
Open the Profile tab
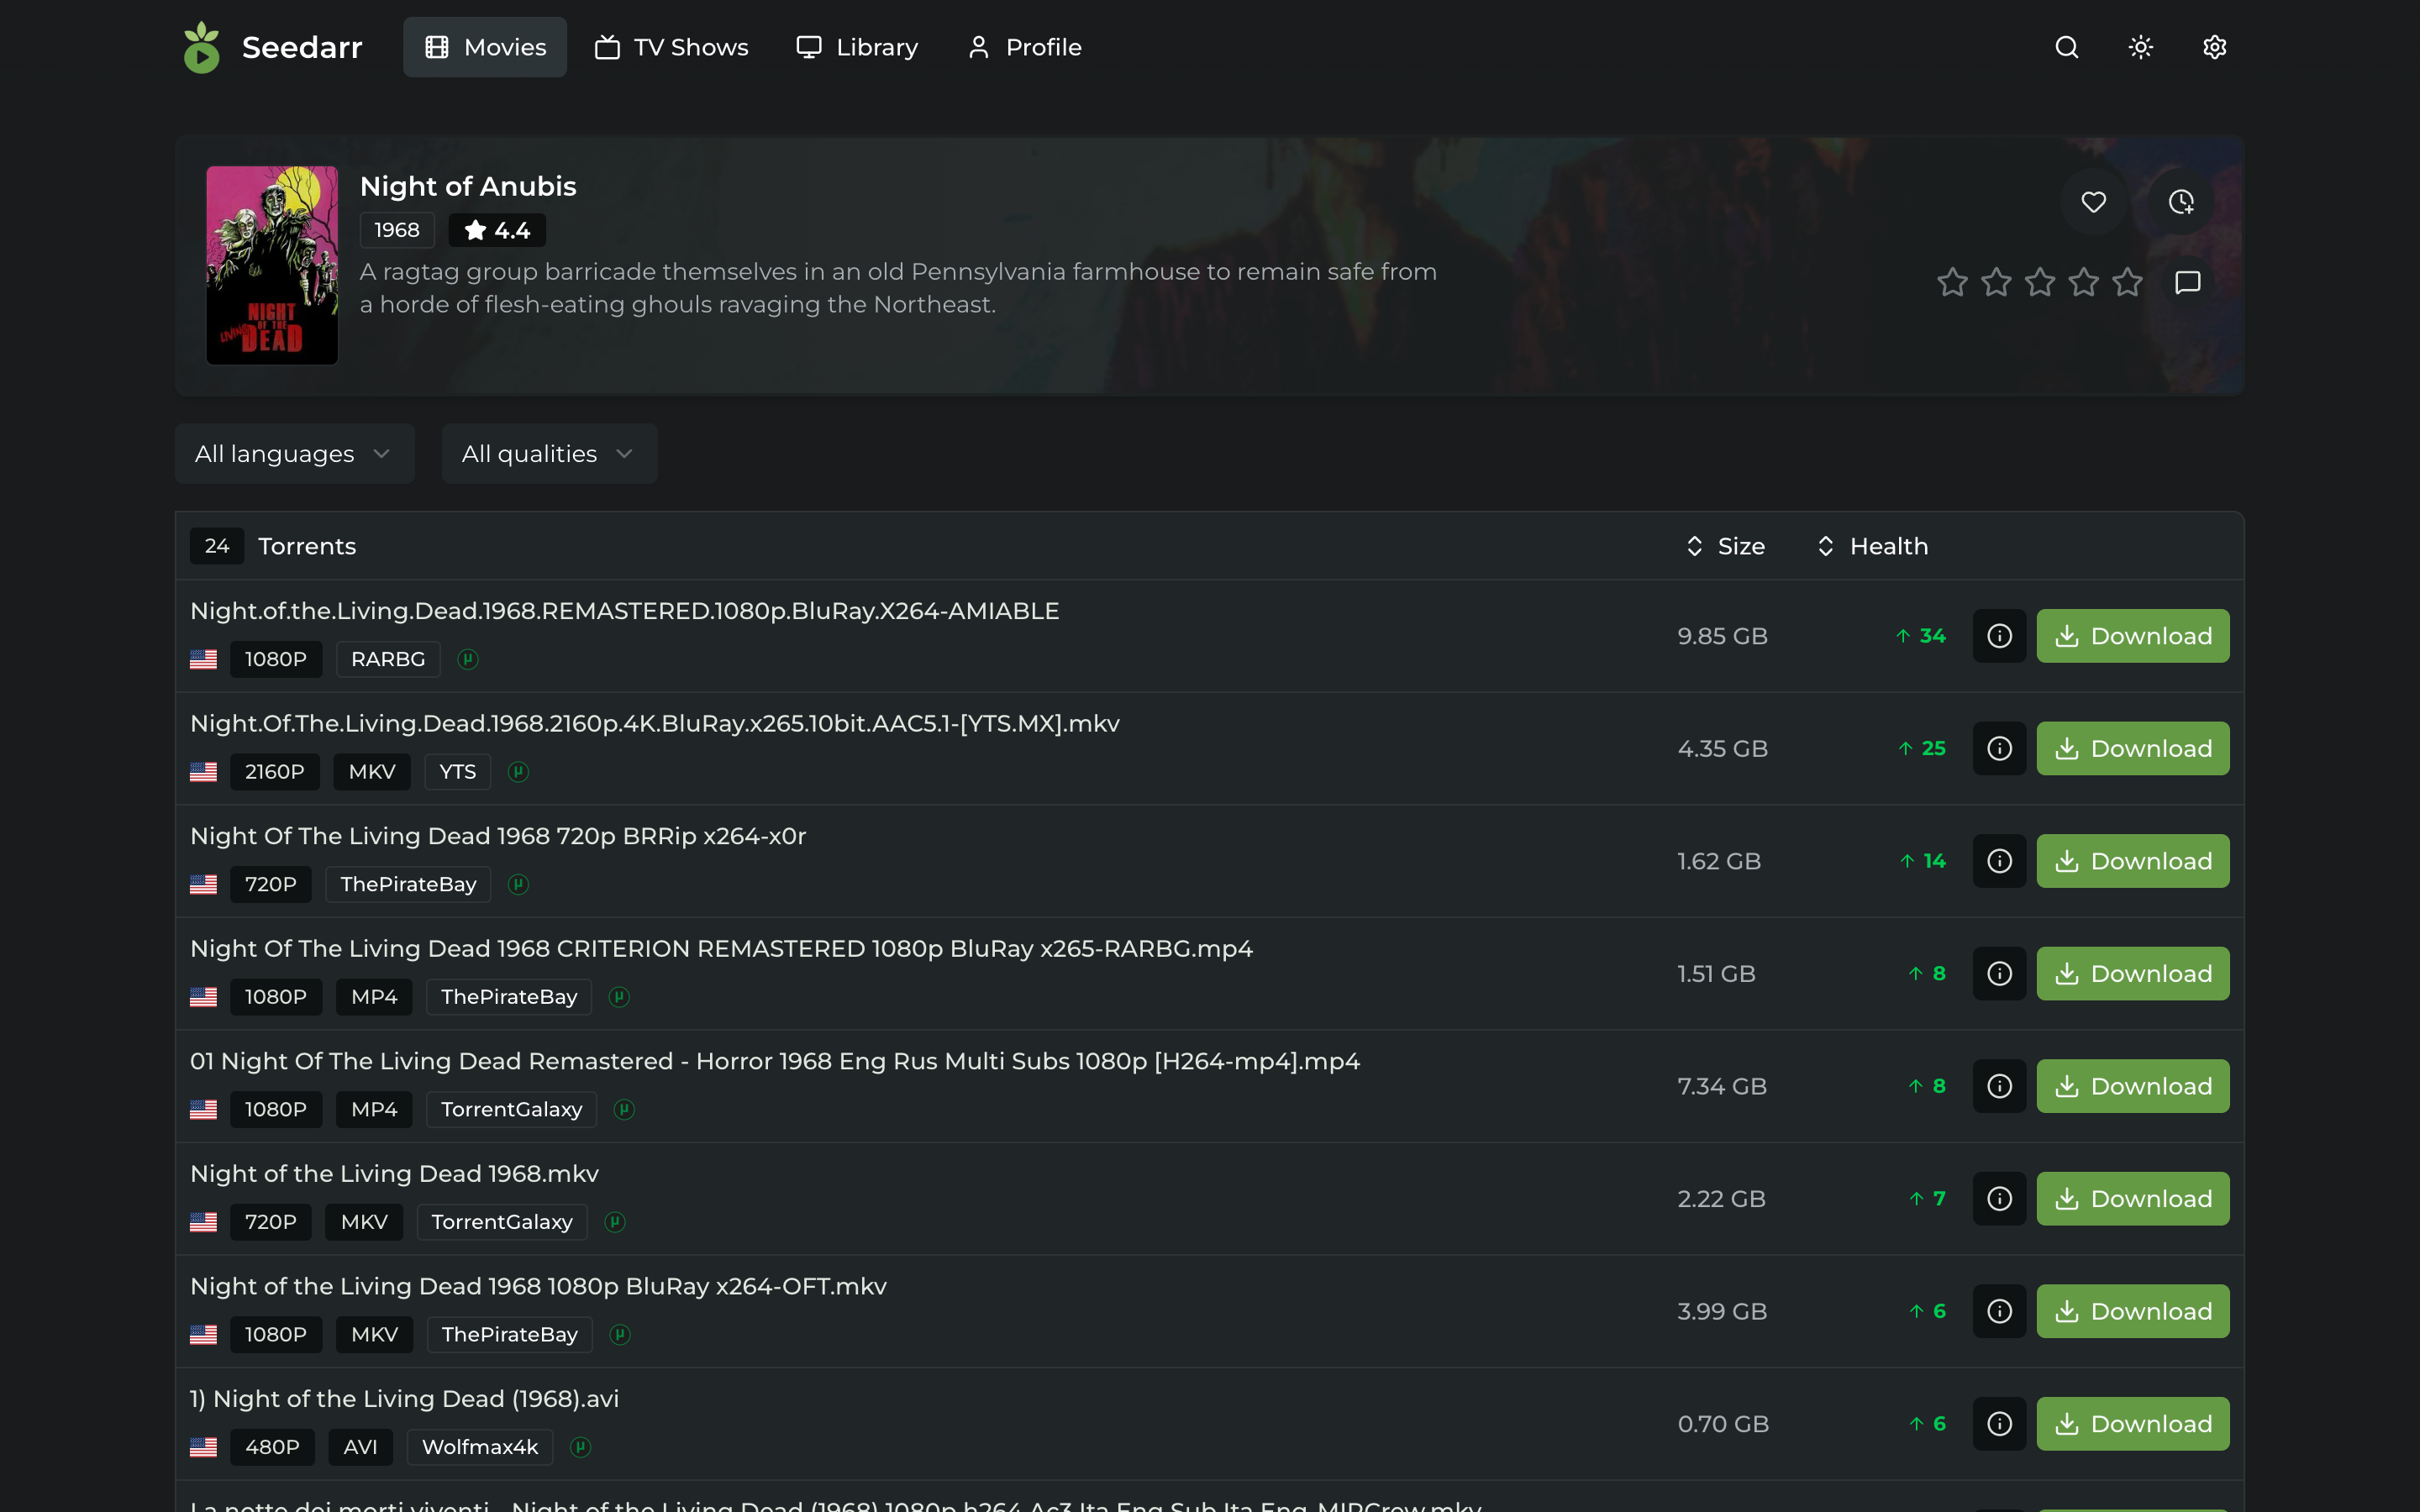coord(1024,47)
